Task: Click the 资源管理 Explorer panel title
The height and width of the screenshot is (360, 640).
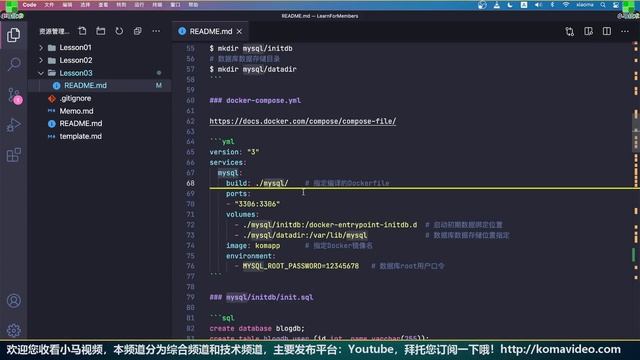Action: tap(54, 31)
